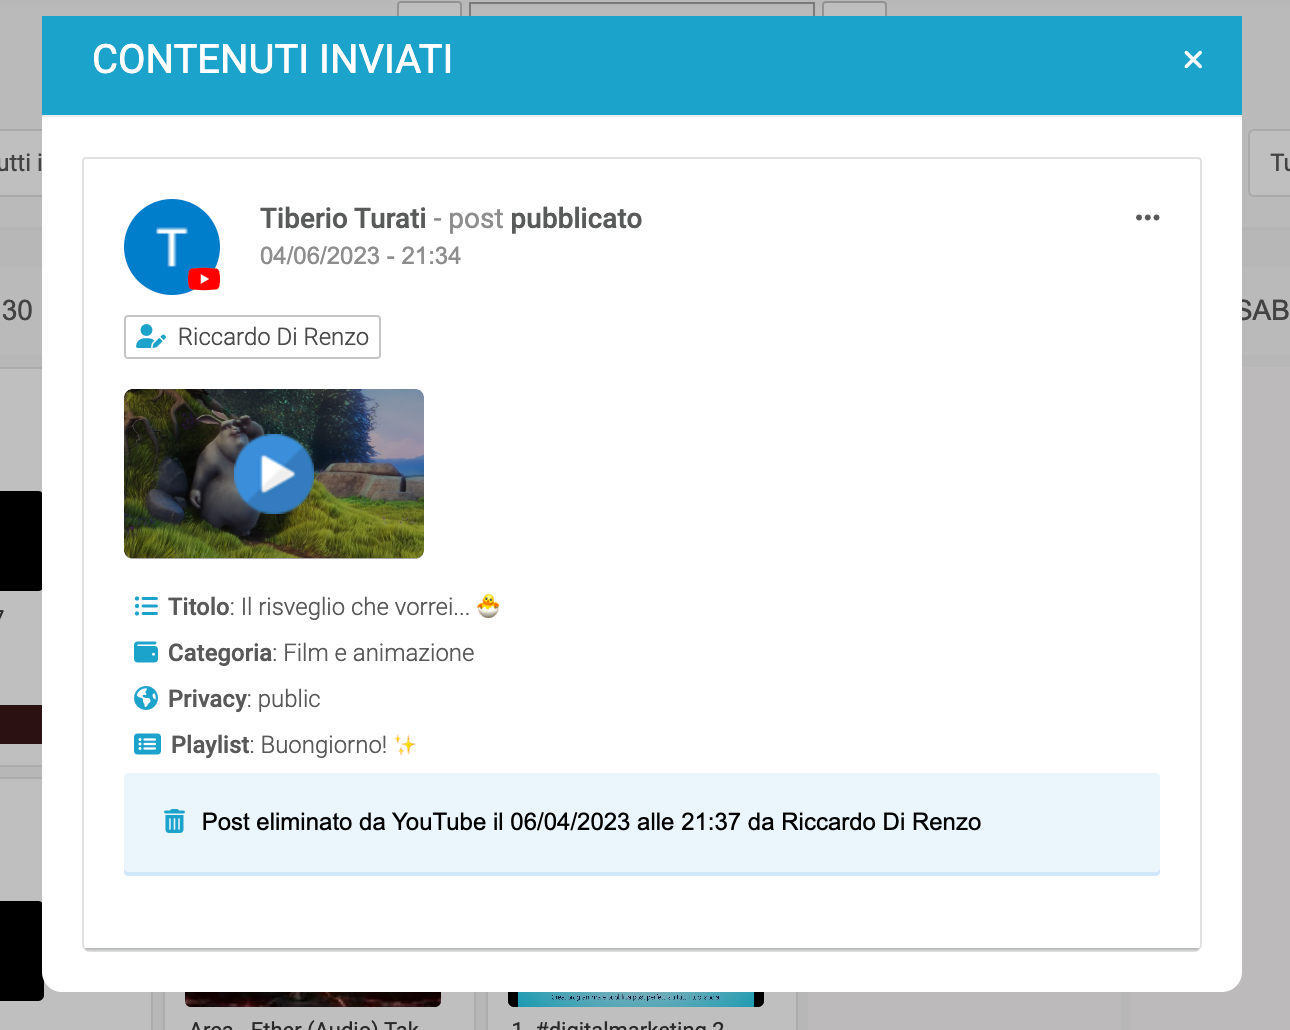This screenshot has height=1030, width=1290.
Task: Click the trash icon in the deletion notice
Action: (174, 821)
